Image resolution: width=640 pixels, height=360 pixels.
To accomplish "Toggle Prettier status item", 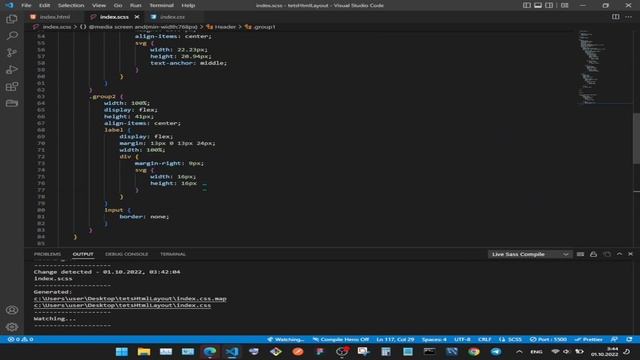I will 588,340.
